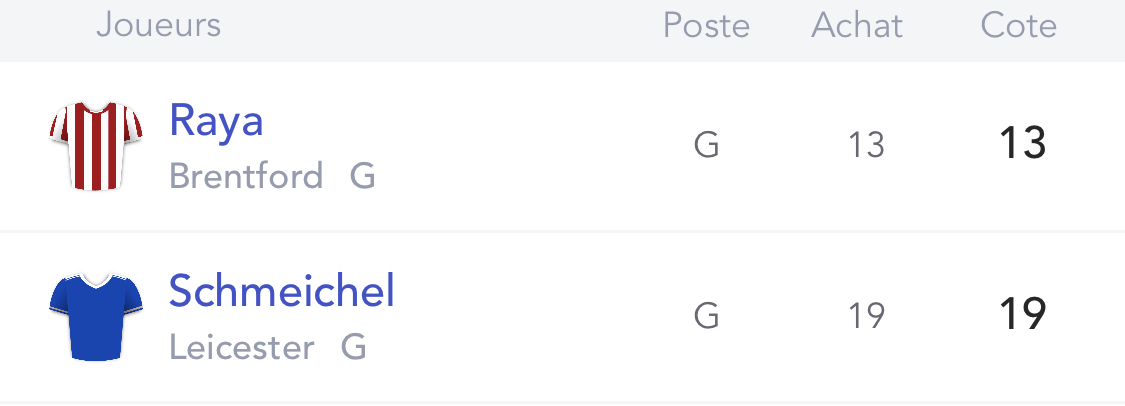
Task: Sort by Cote column header
Action: [1019, 26]
